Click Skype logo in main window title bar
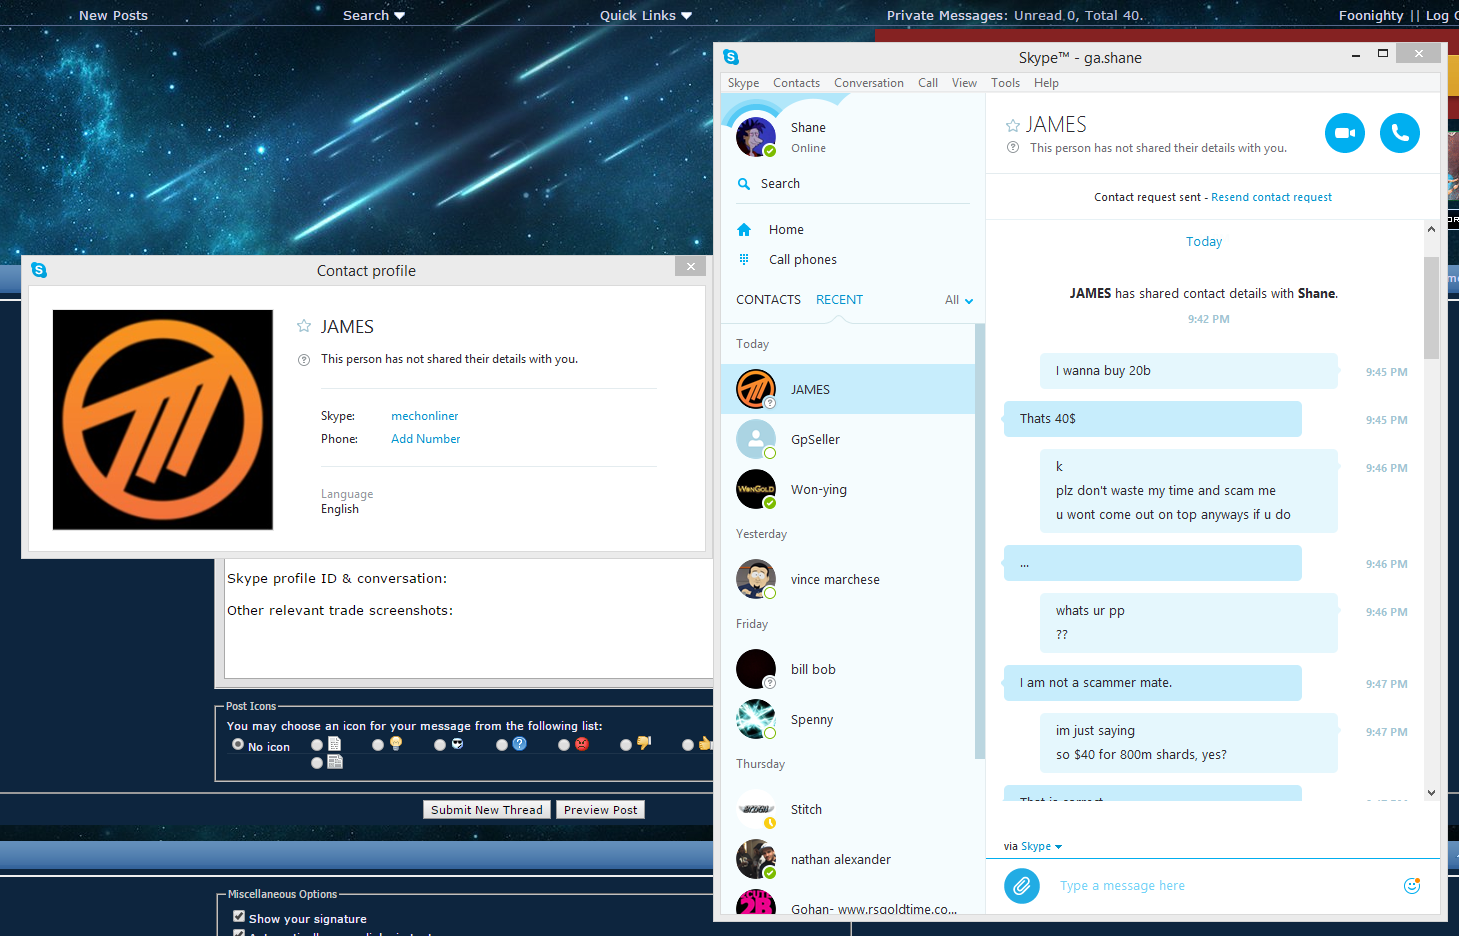 tap(731, 57)
